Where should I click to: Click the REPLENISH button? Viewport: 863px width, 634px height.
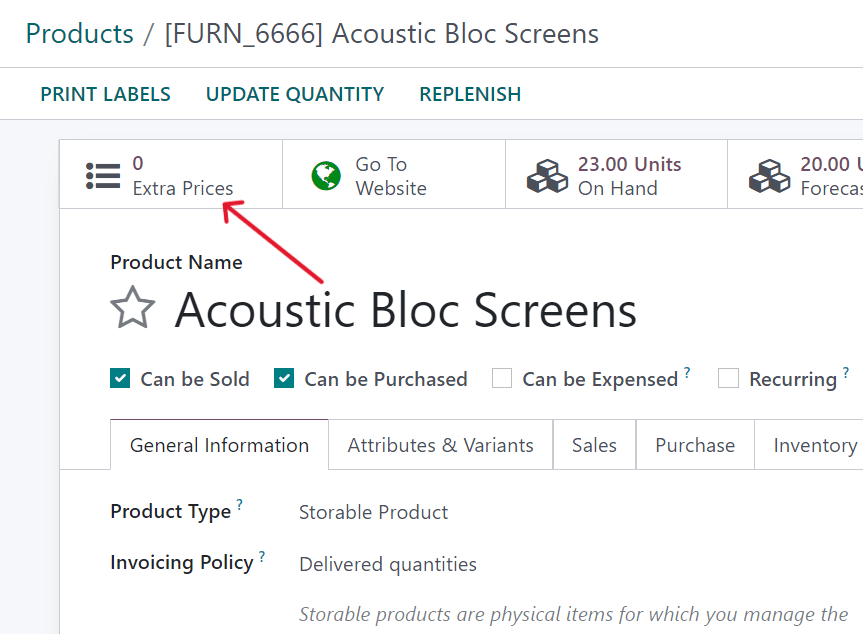coord(470,93)
